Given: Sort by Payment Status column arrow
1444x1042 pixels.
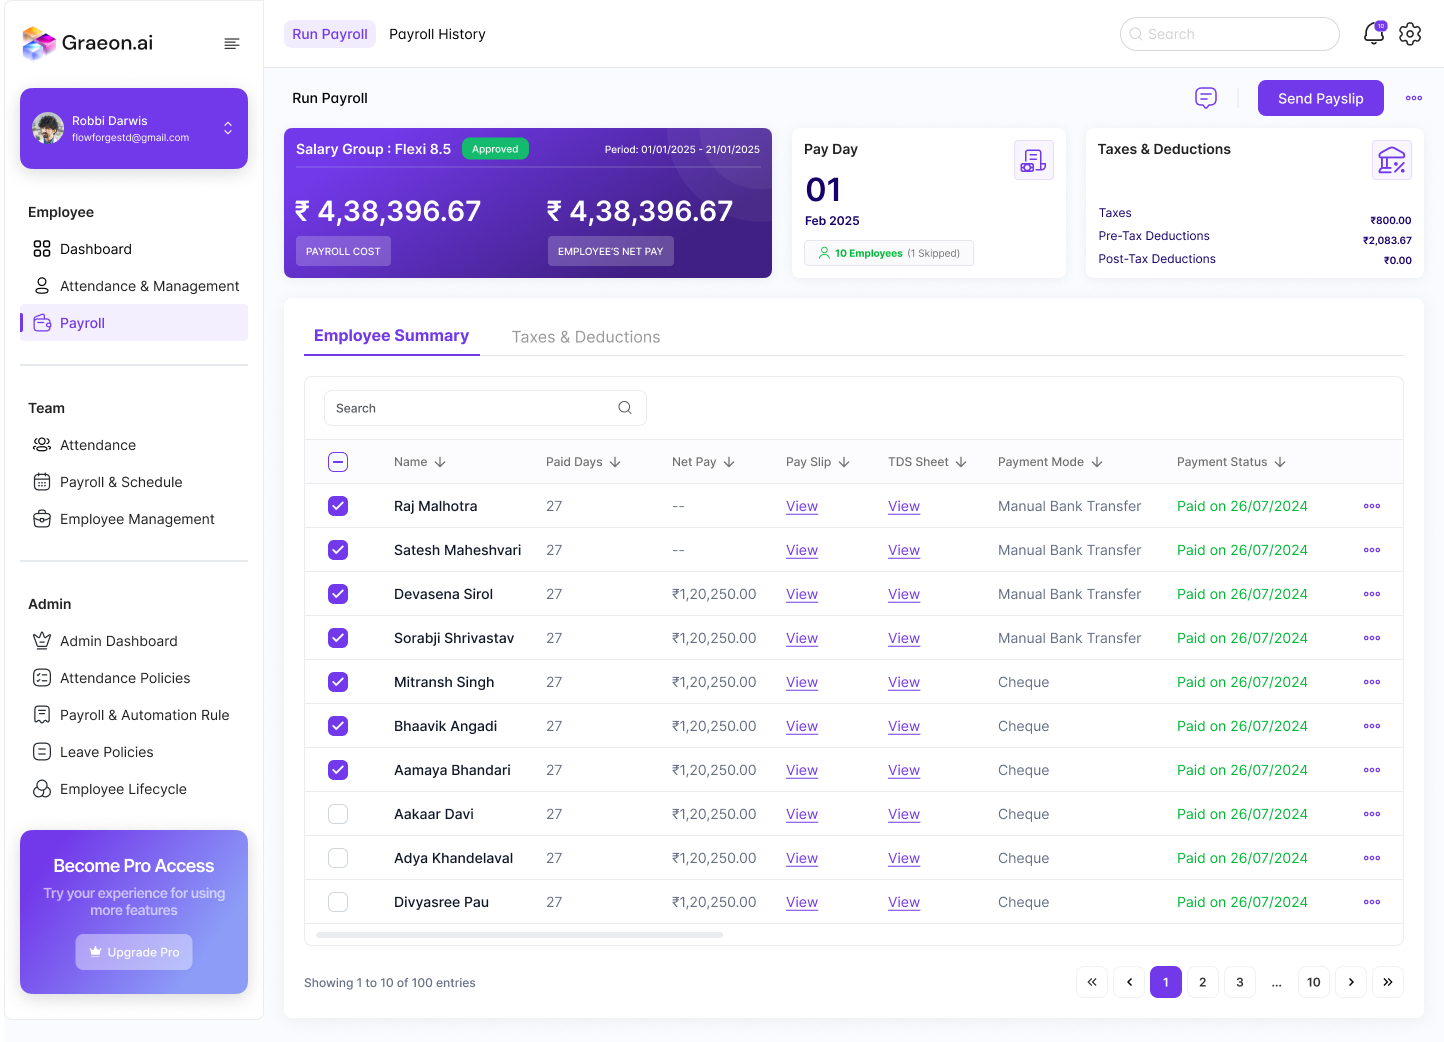Looking at the screenshot, I should [x=1280, y=462].
